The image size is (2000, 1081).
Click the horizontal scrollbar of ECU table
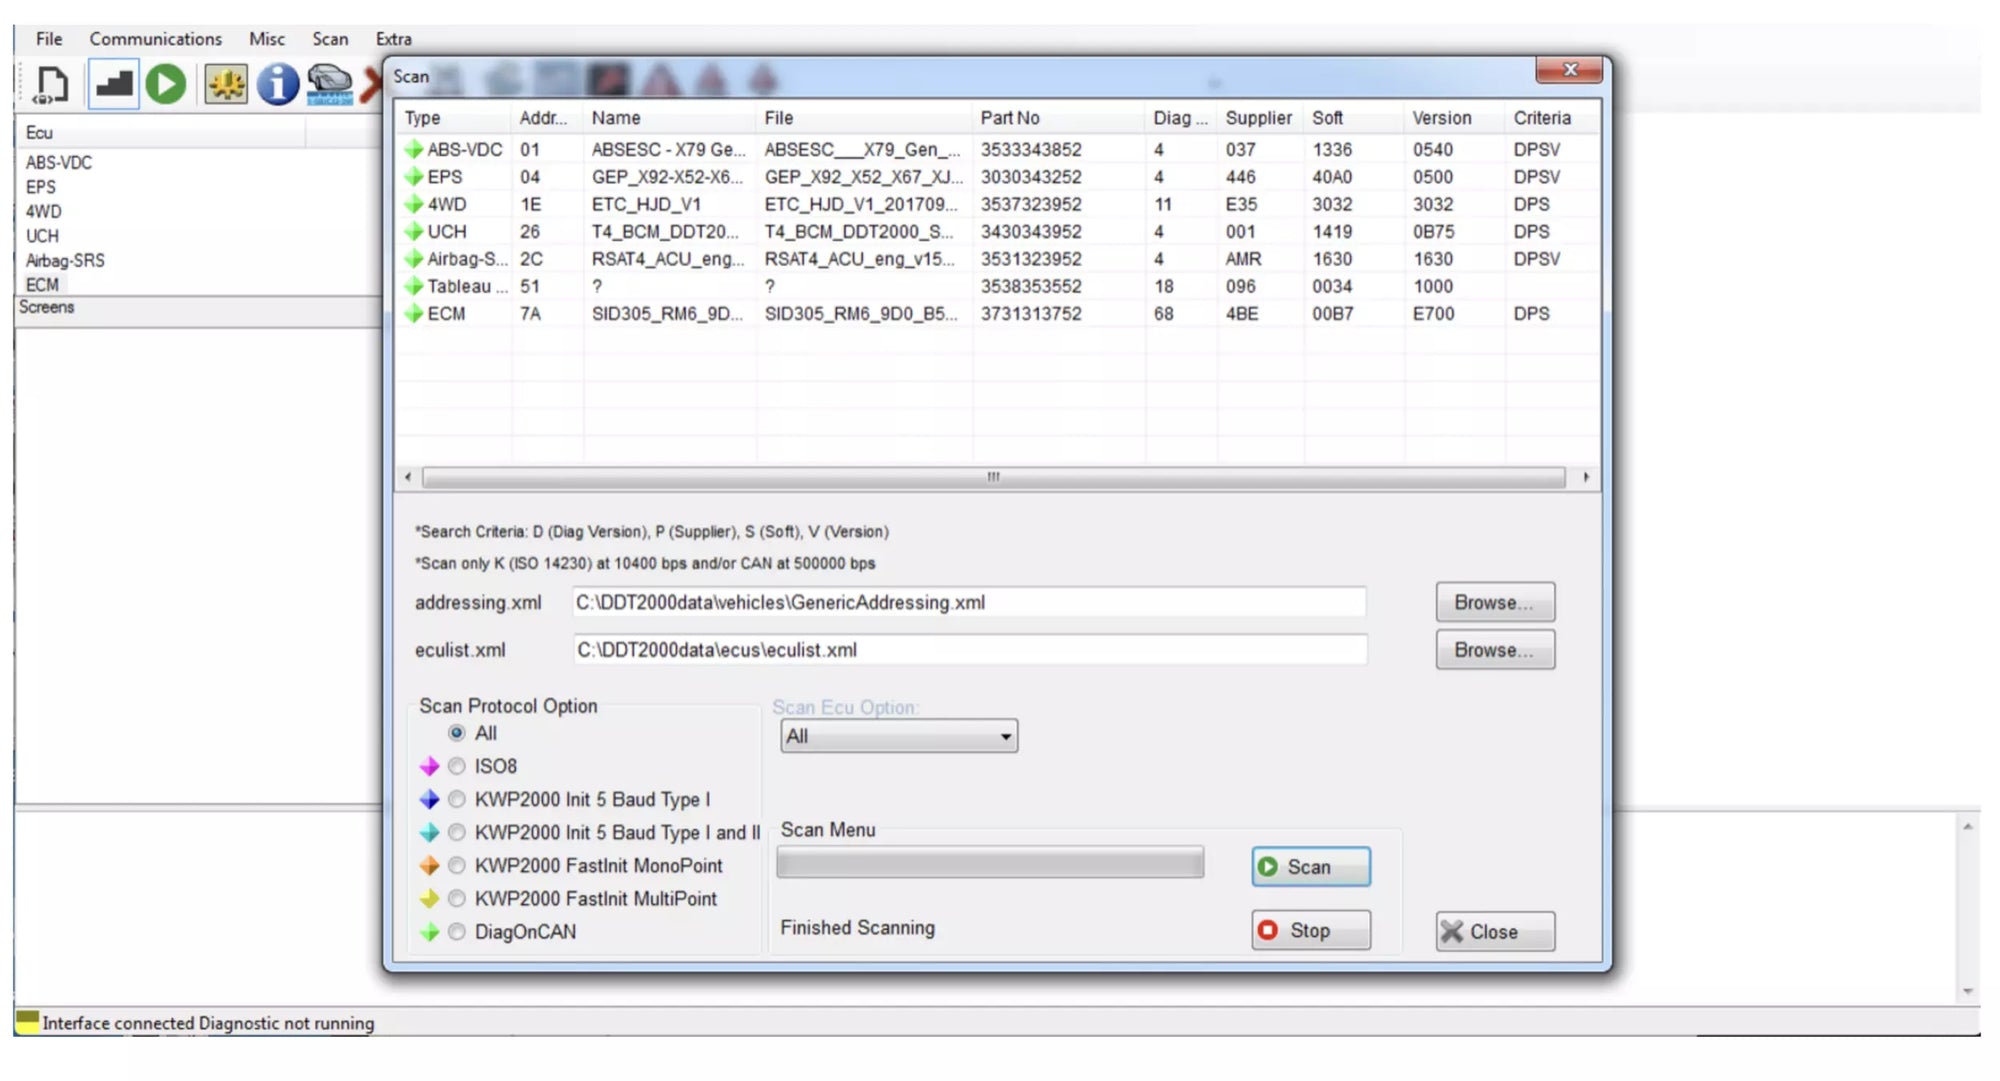[993, 477]
